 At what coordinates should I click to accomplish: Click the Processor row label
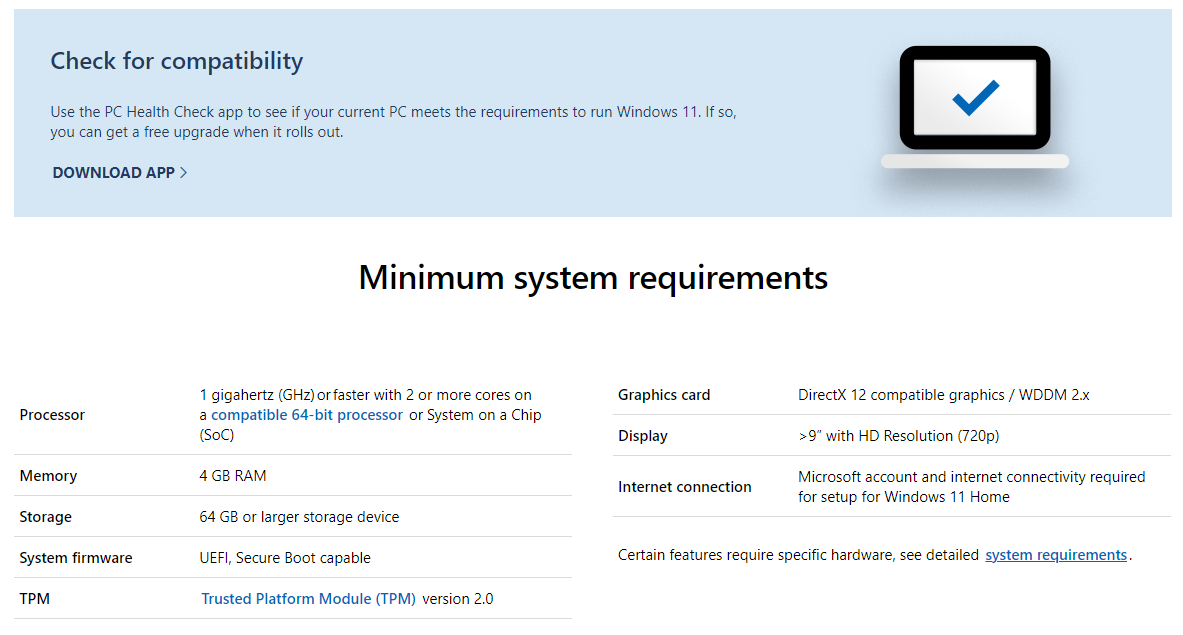click(x=52, y=415)
